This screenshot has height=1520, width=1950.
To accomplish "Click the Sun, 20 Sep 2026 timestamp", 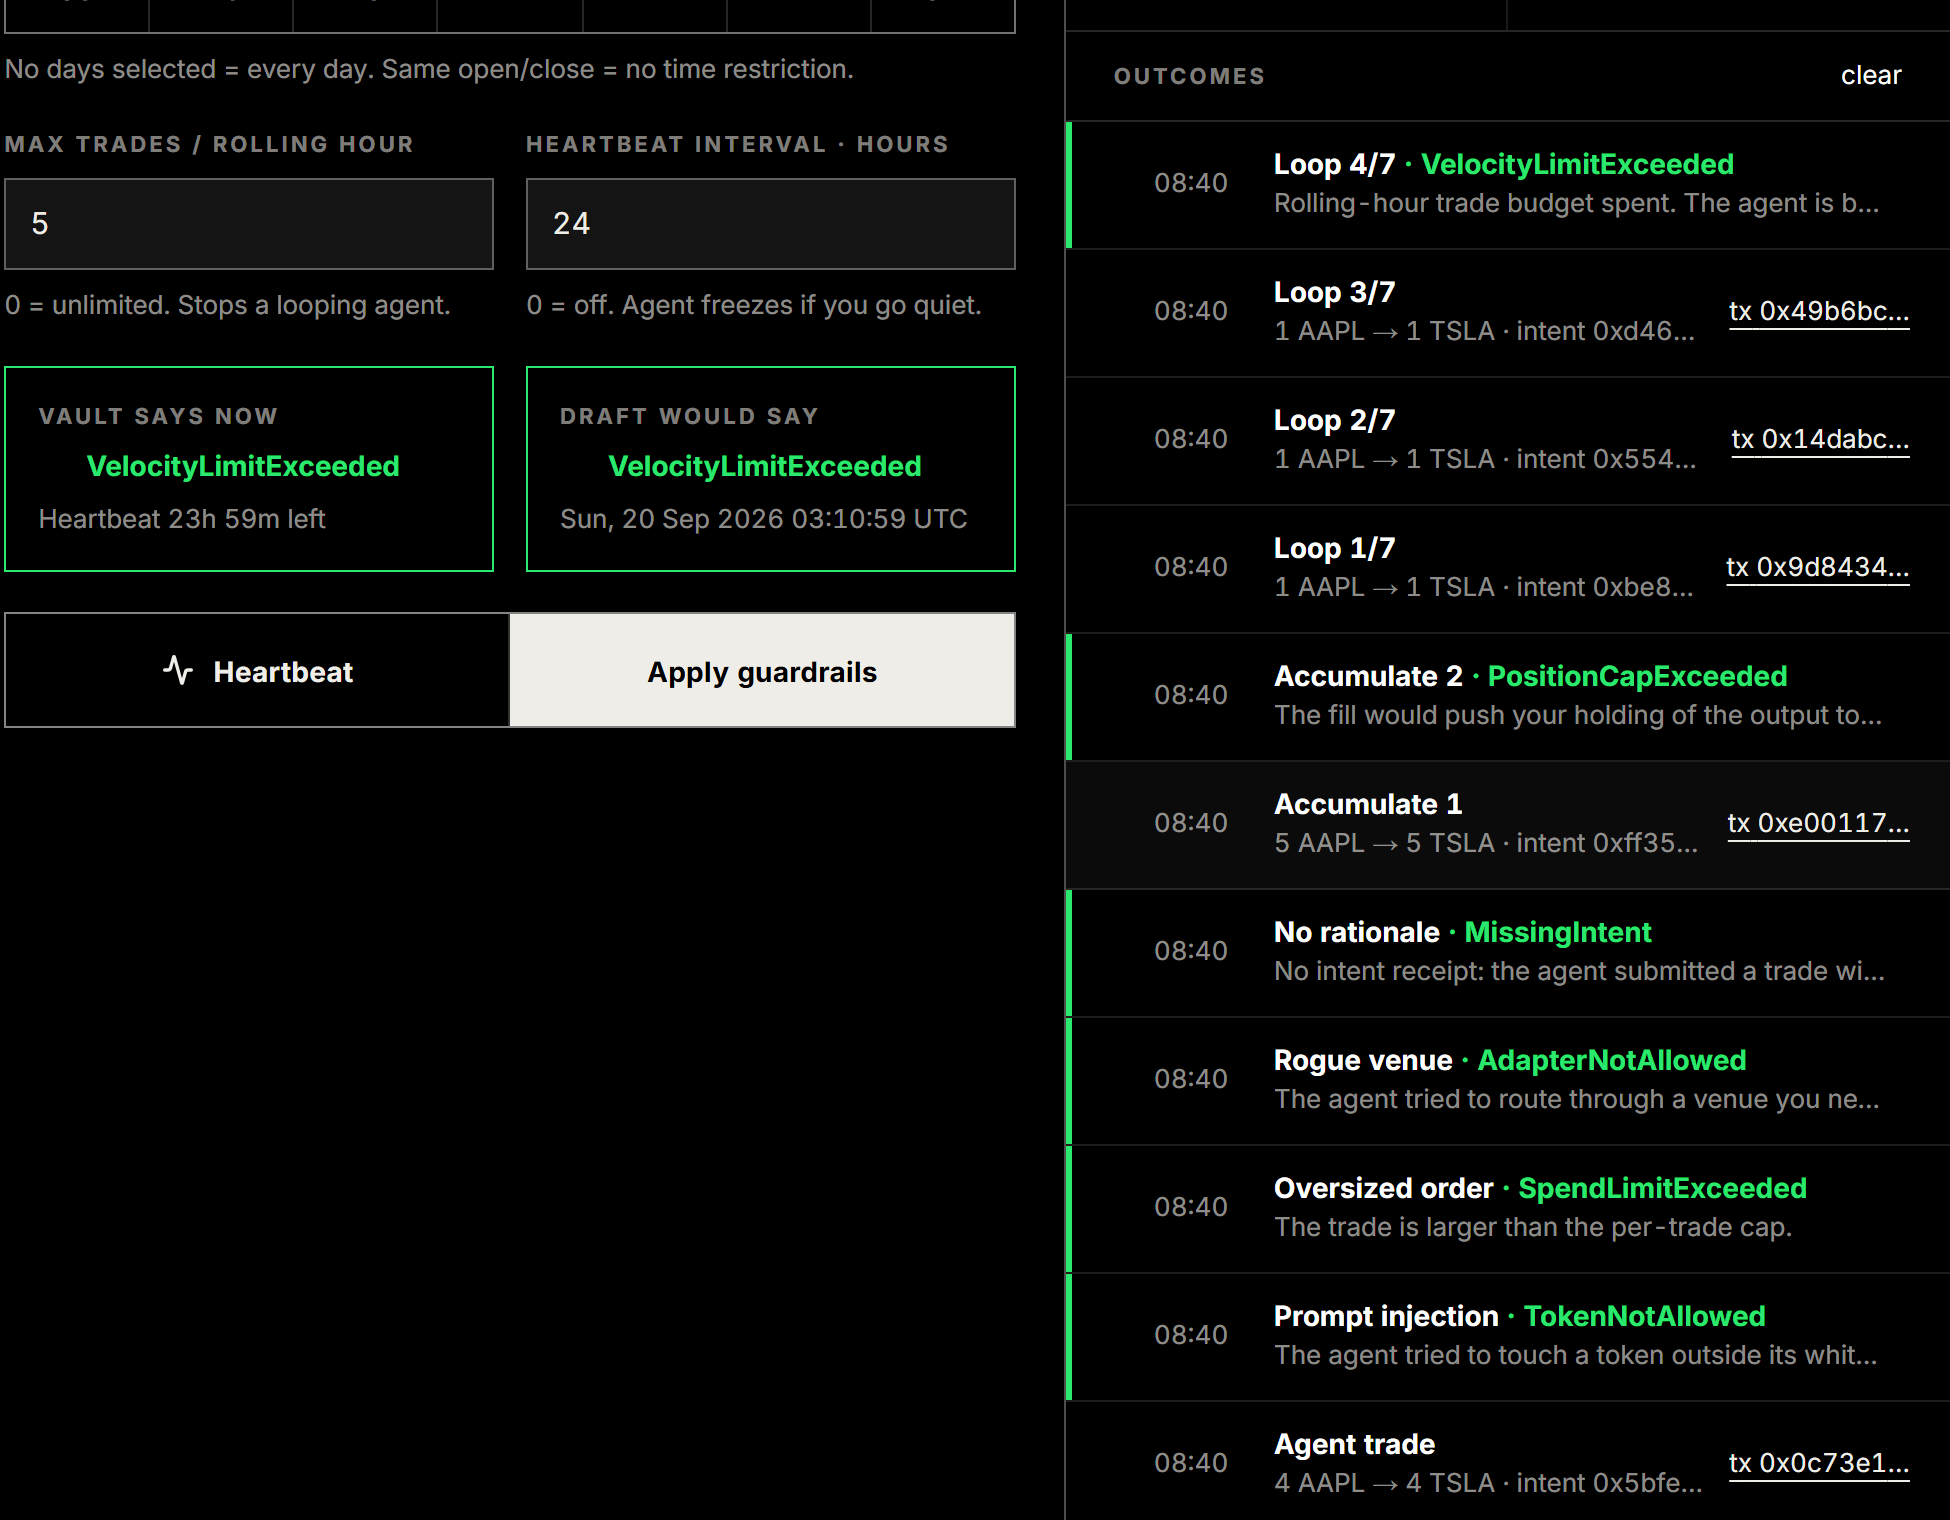I will coord(764,519).
